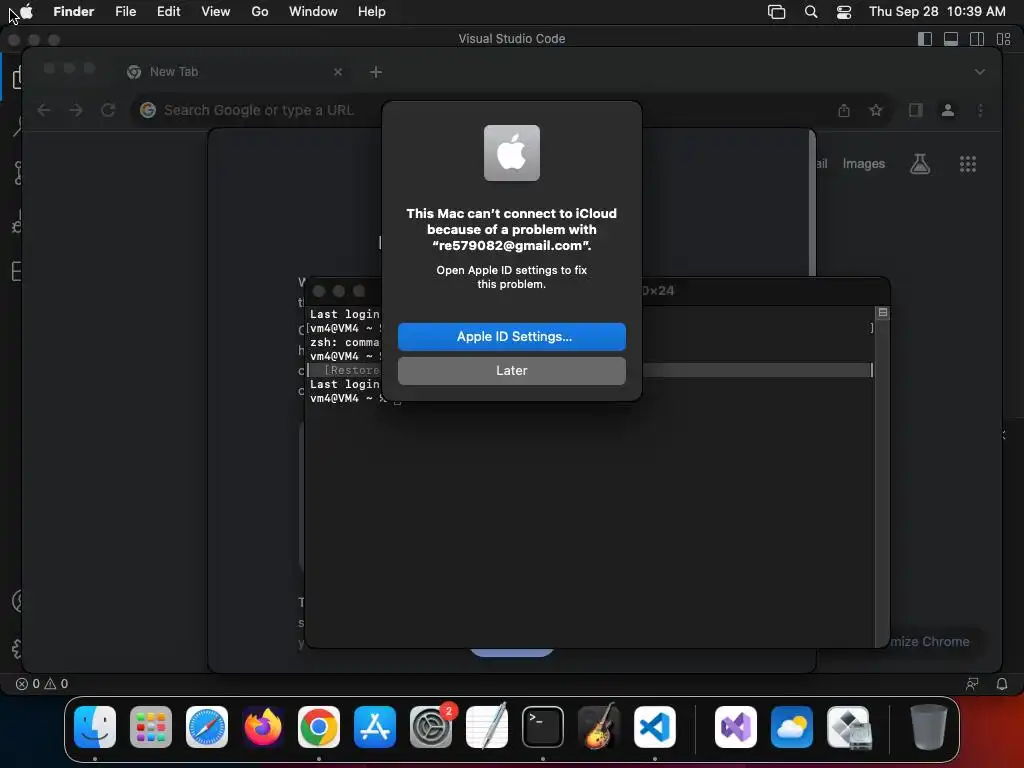Open Control Center in menu bar
The height and width of the screenshot is (768, 1024).
pyautogui.click(x=844, y=11)
